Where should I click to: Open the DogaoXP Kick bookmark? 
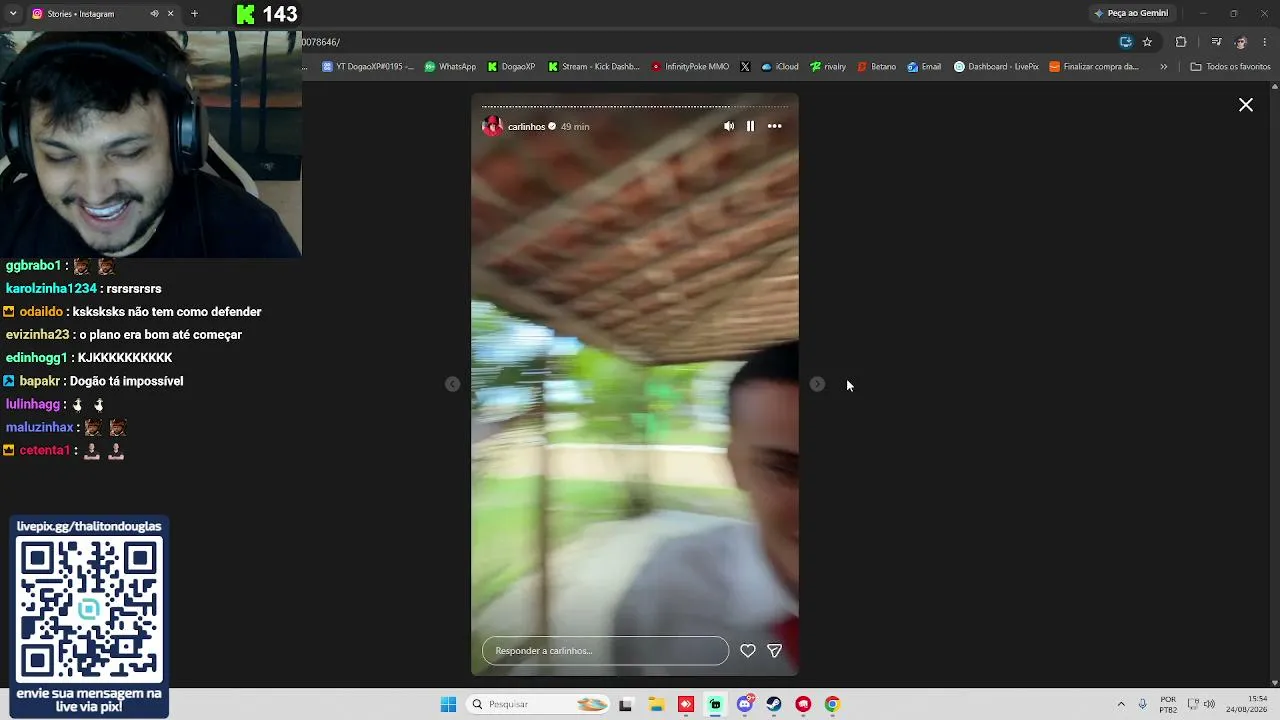(x=511, y=67)
